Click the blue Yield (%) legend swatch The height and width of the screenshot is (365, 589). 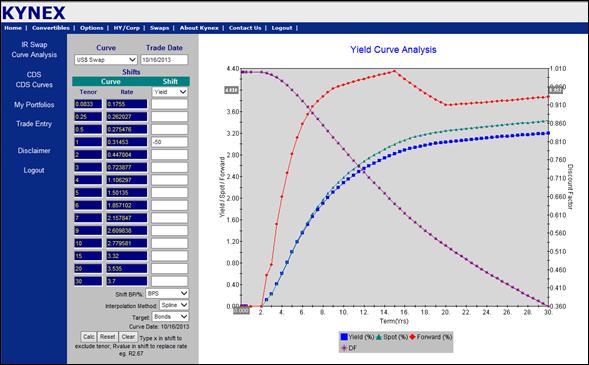click(344, 337)
